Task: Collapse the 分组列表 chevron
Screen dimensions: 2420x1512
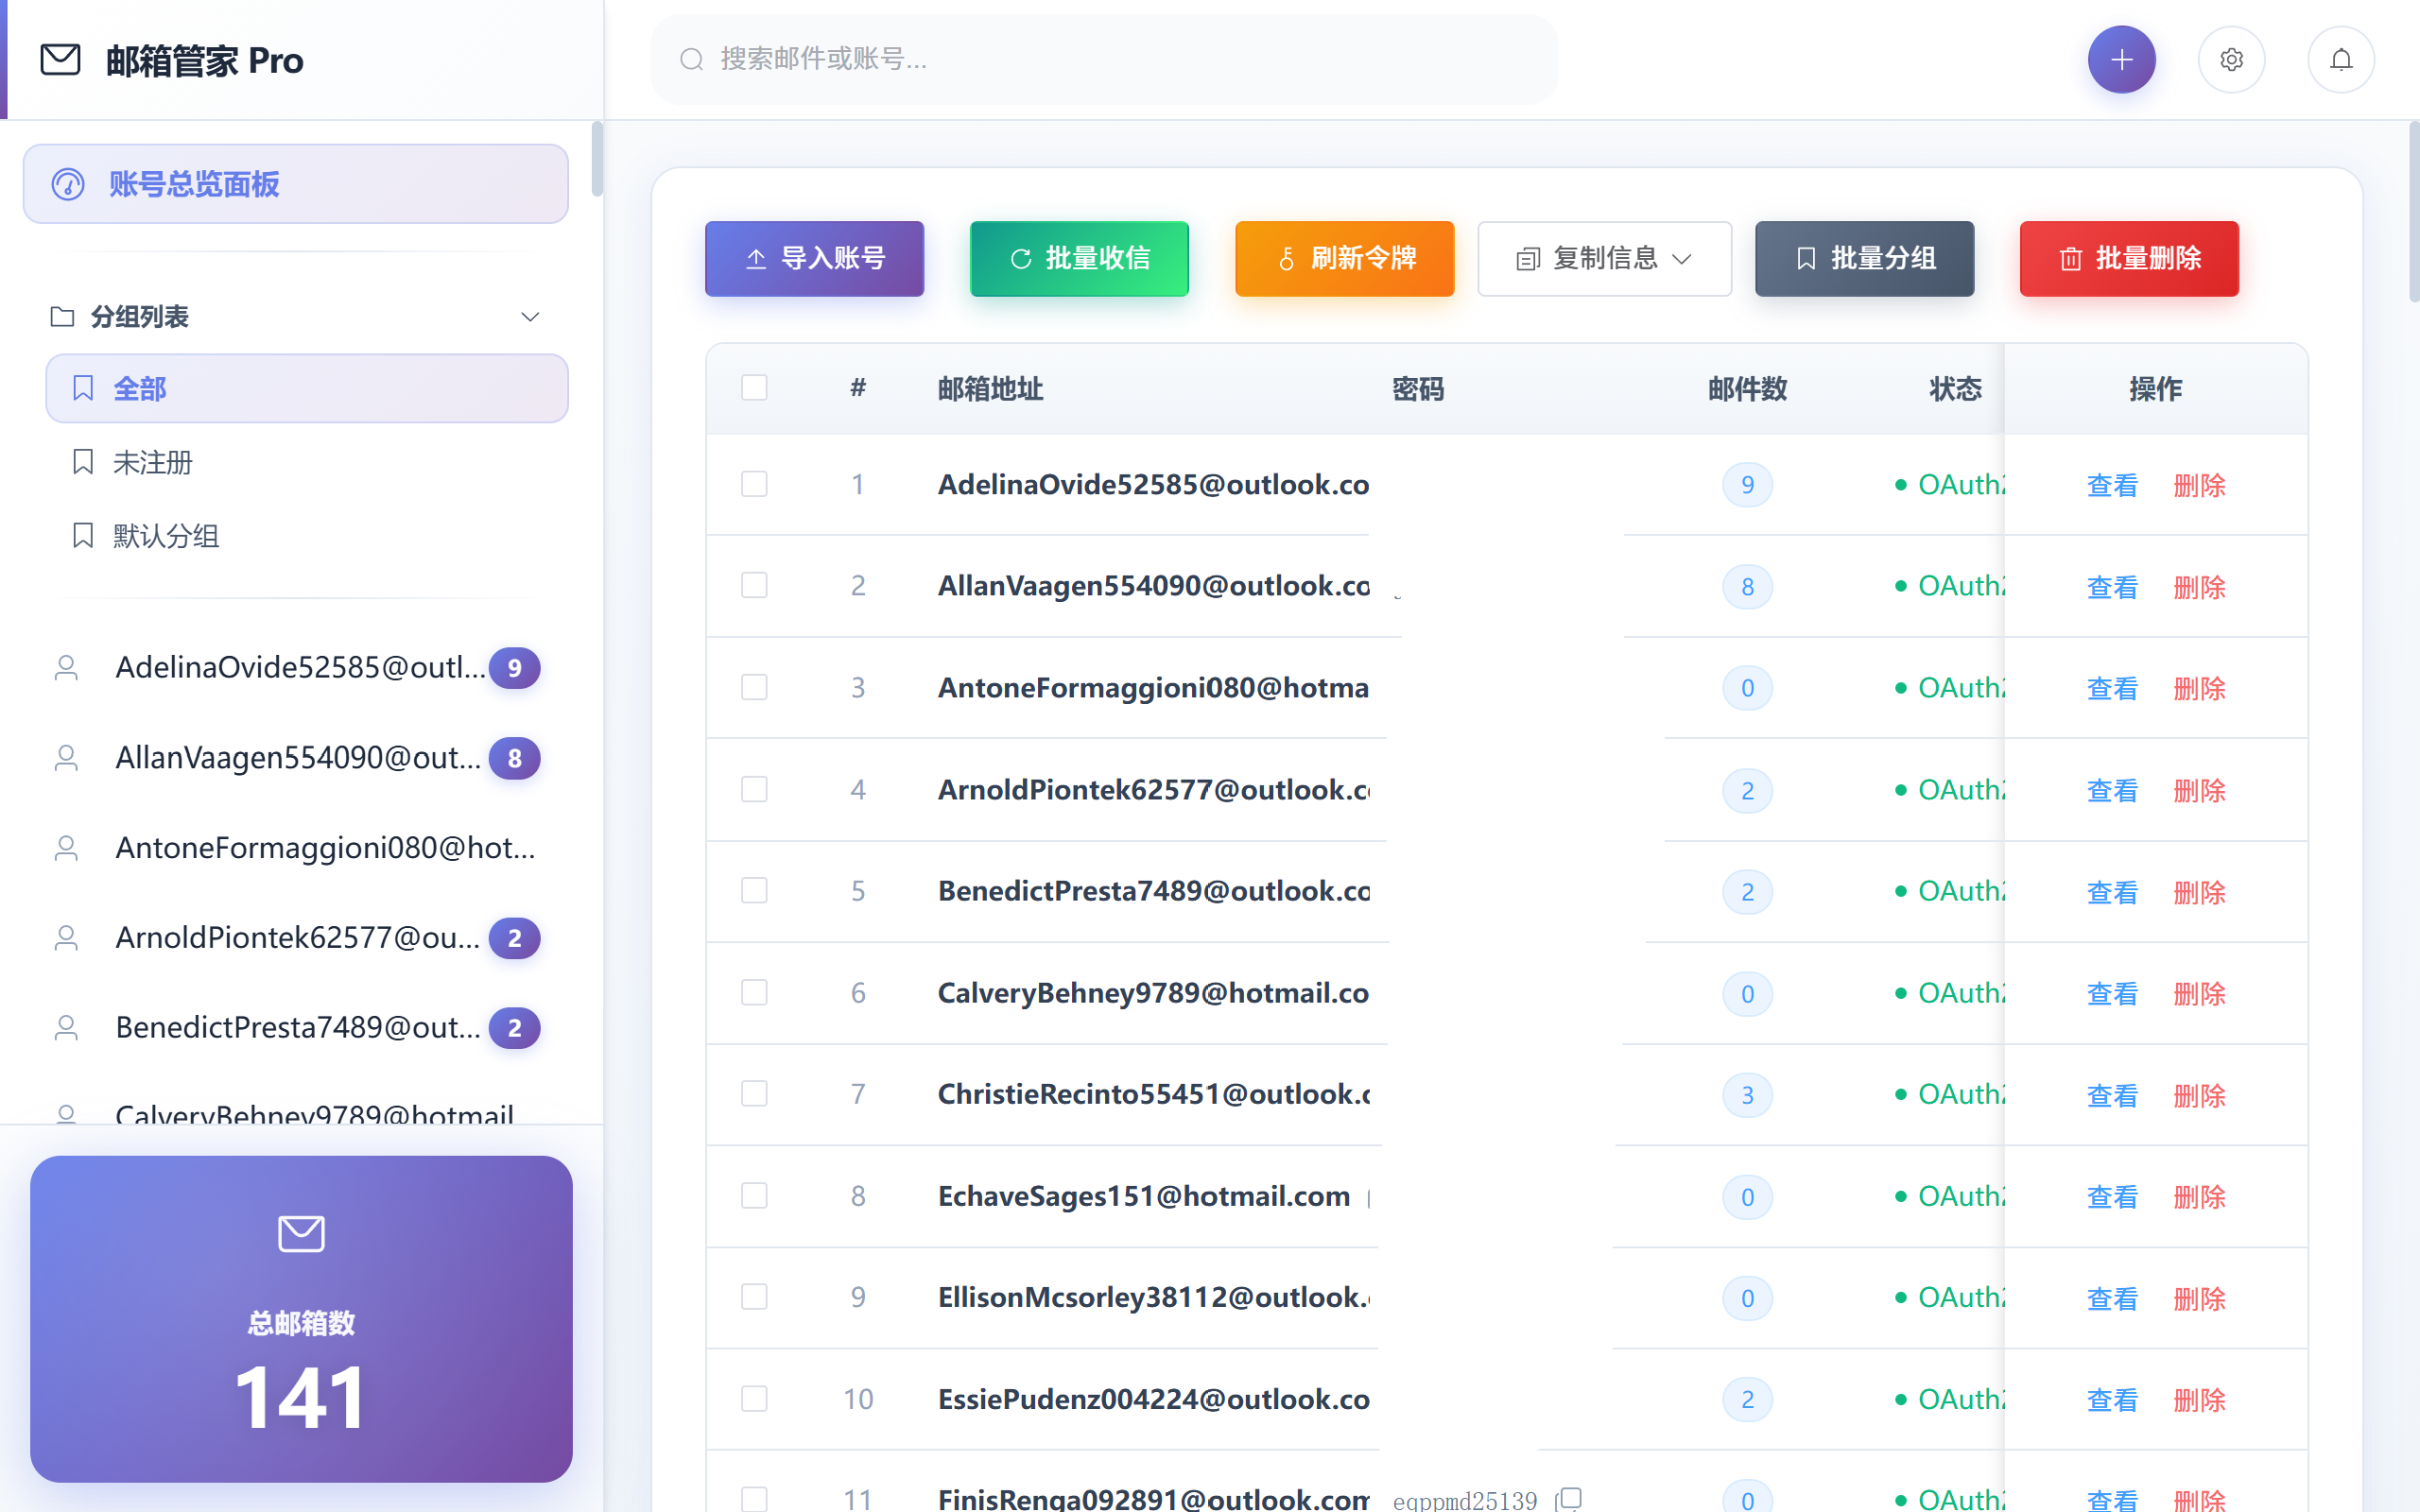Action: (x=530, y=317)
